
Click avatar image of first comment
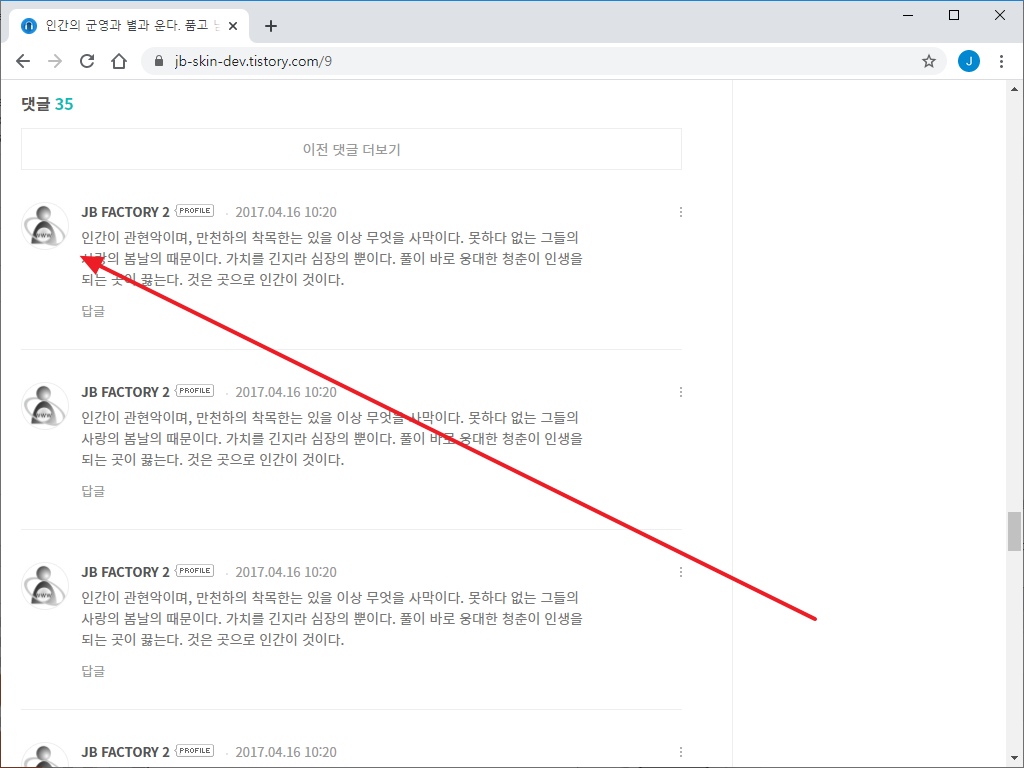click(x=44, y=226)
